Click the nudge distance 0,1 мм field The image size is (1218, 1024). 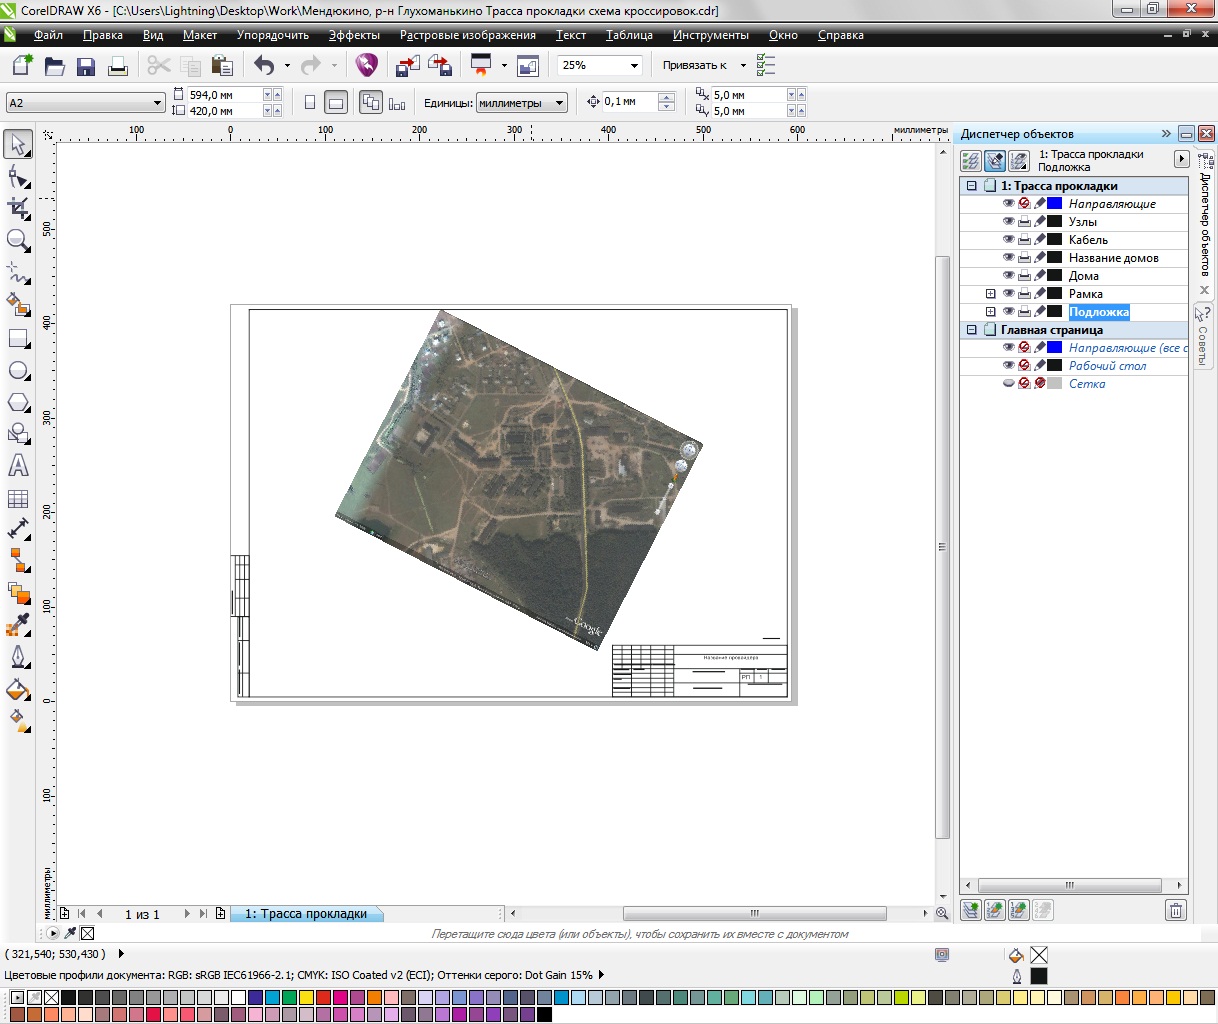pyautogui.click(x=629, y=102)
